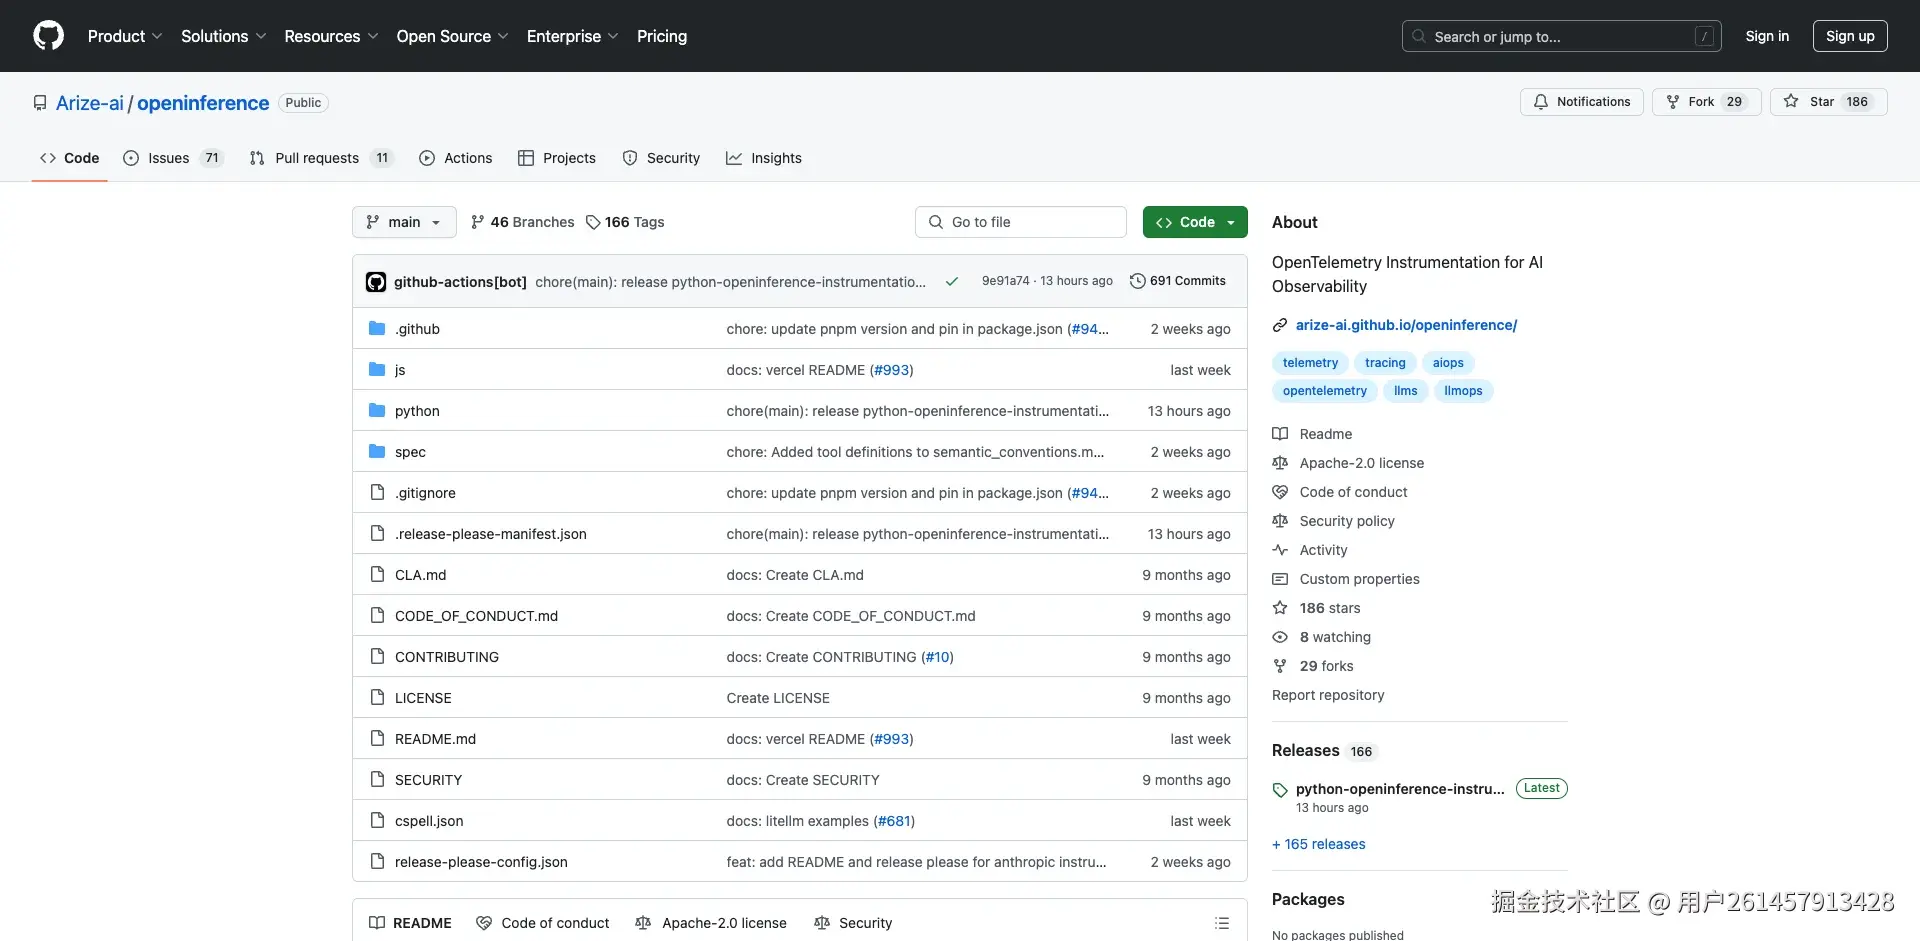
Task: Open the + 165 releases link
Action: coord(1318,844)
